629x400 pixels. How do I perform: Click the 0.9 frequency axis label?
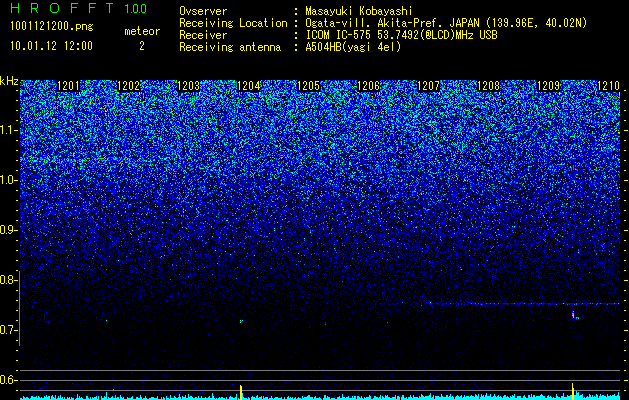click(x=9, y=230)
